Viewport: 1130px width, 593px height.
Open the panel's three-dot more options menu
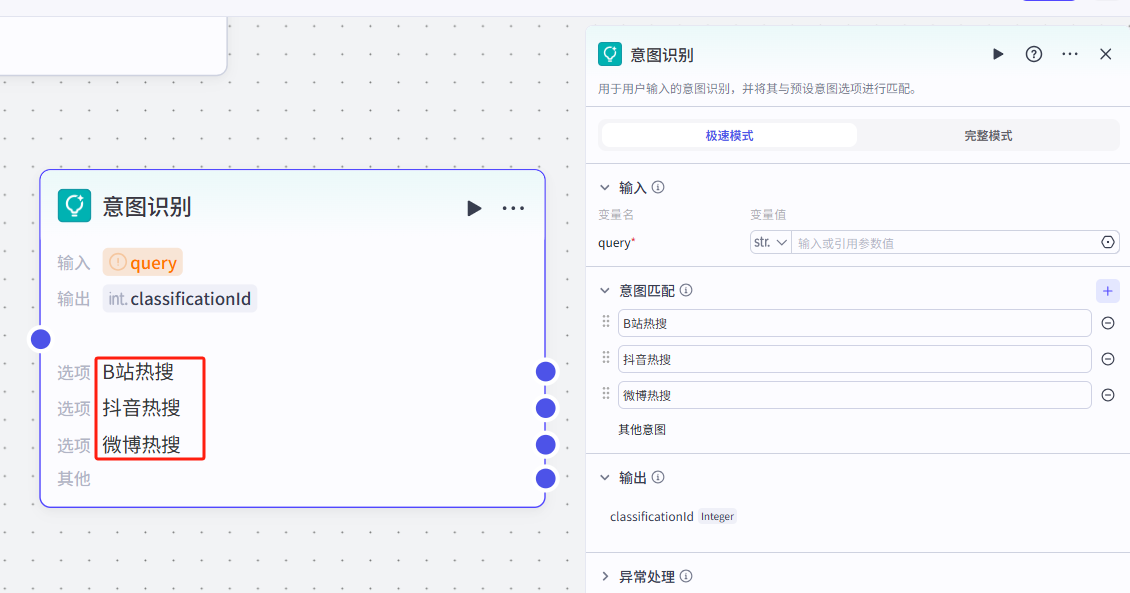(x=1070, y=54)
